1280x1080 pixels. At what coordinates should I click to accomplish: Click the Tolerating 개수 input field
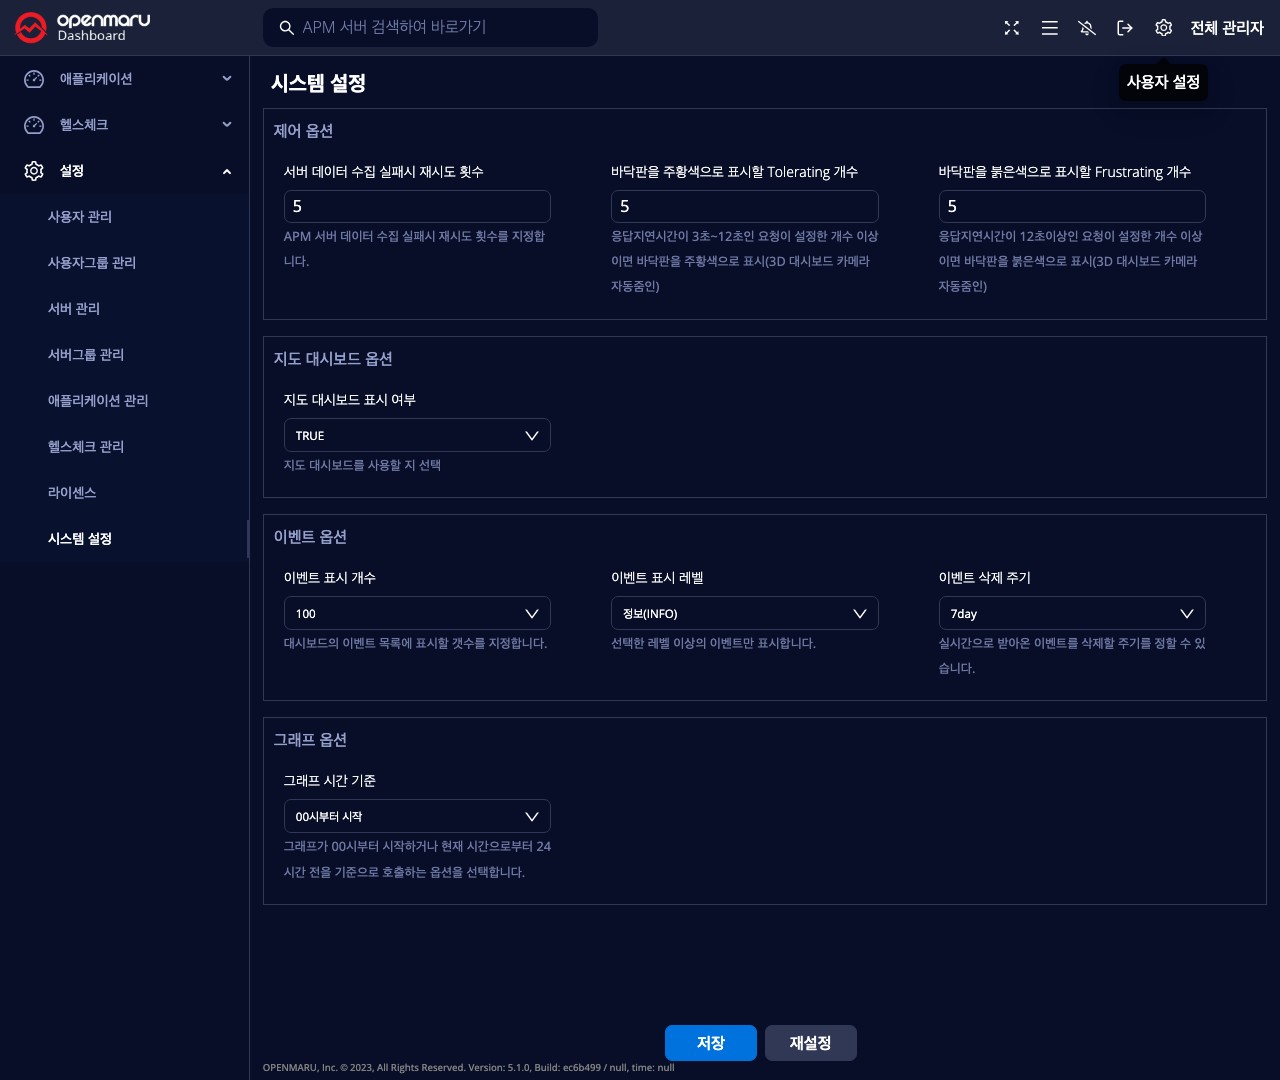(744, 206)
